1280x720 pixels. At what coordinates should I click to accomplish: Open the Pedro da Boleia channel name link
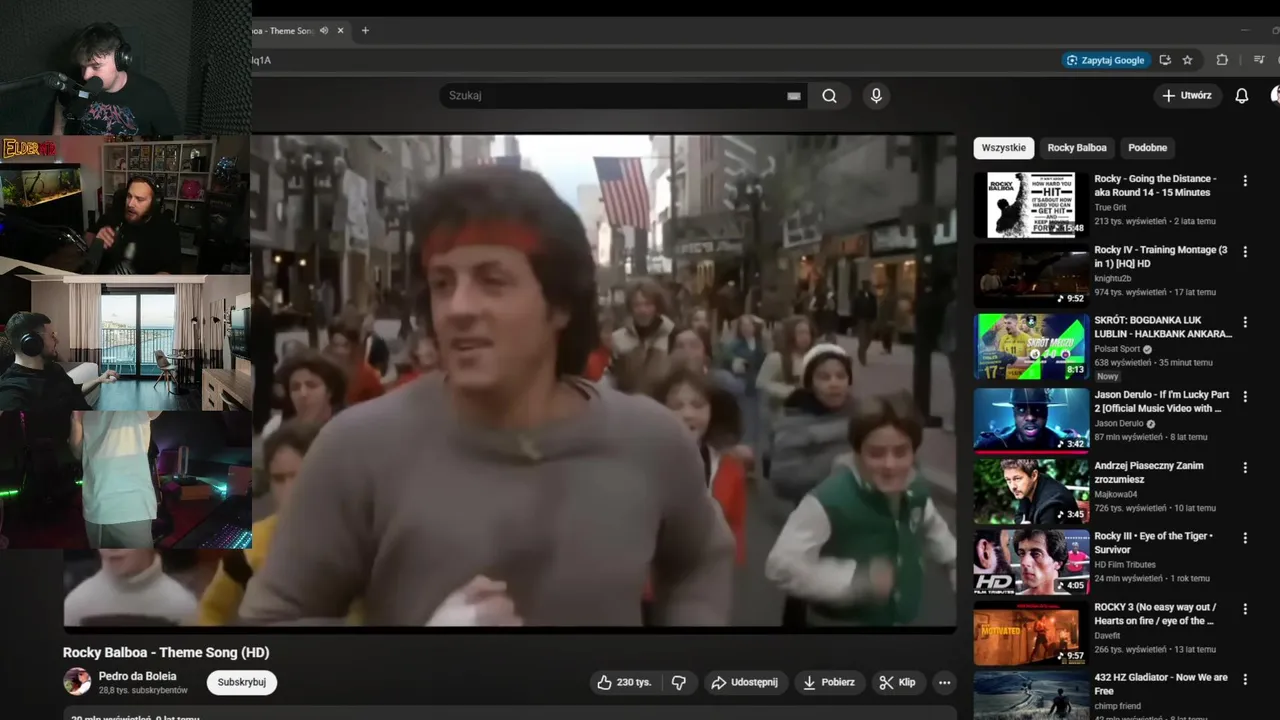pyautogui.click(x=138, y=677)
